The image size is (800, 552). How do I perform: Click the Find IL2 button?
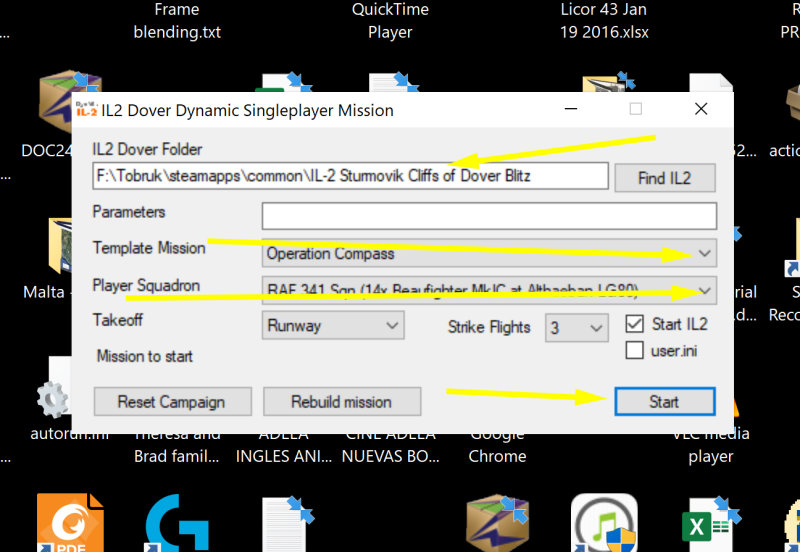point(665,178)
